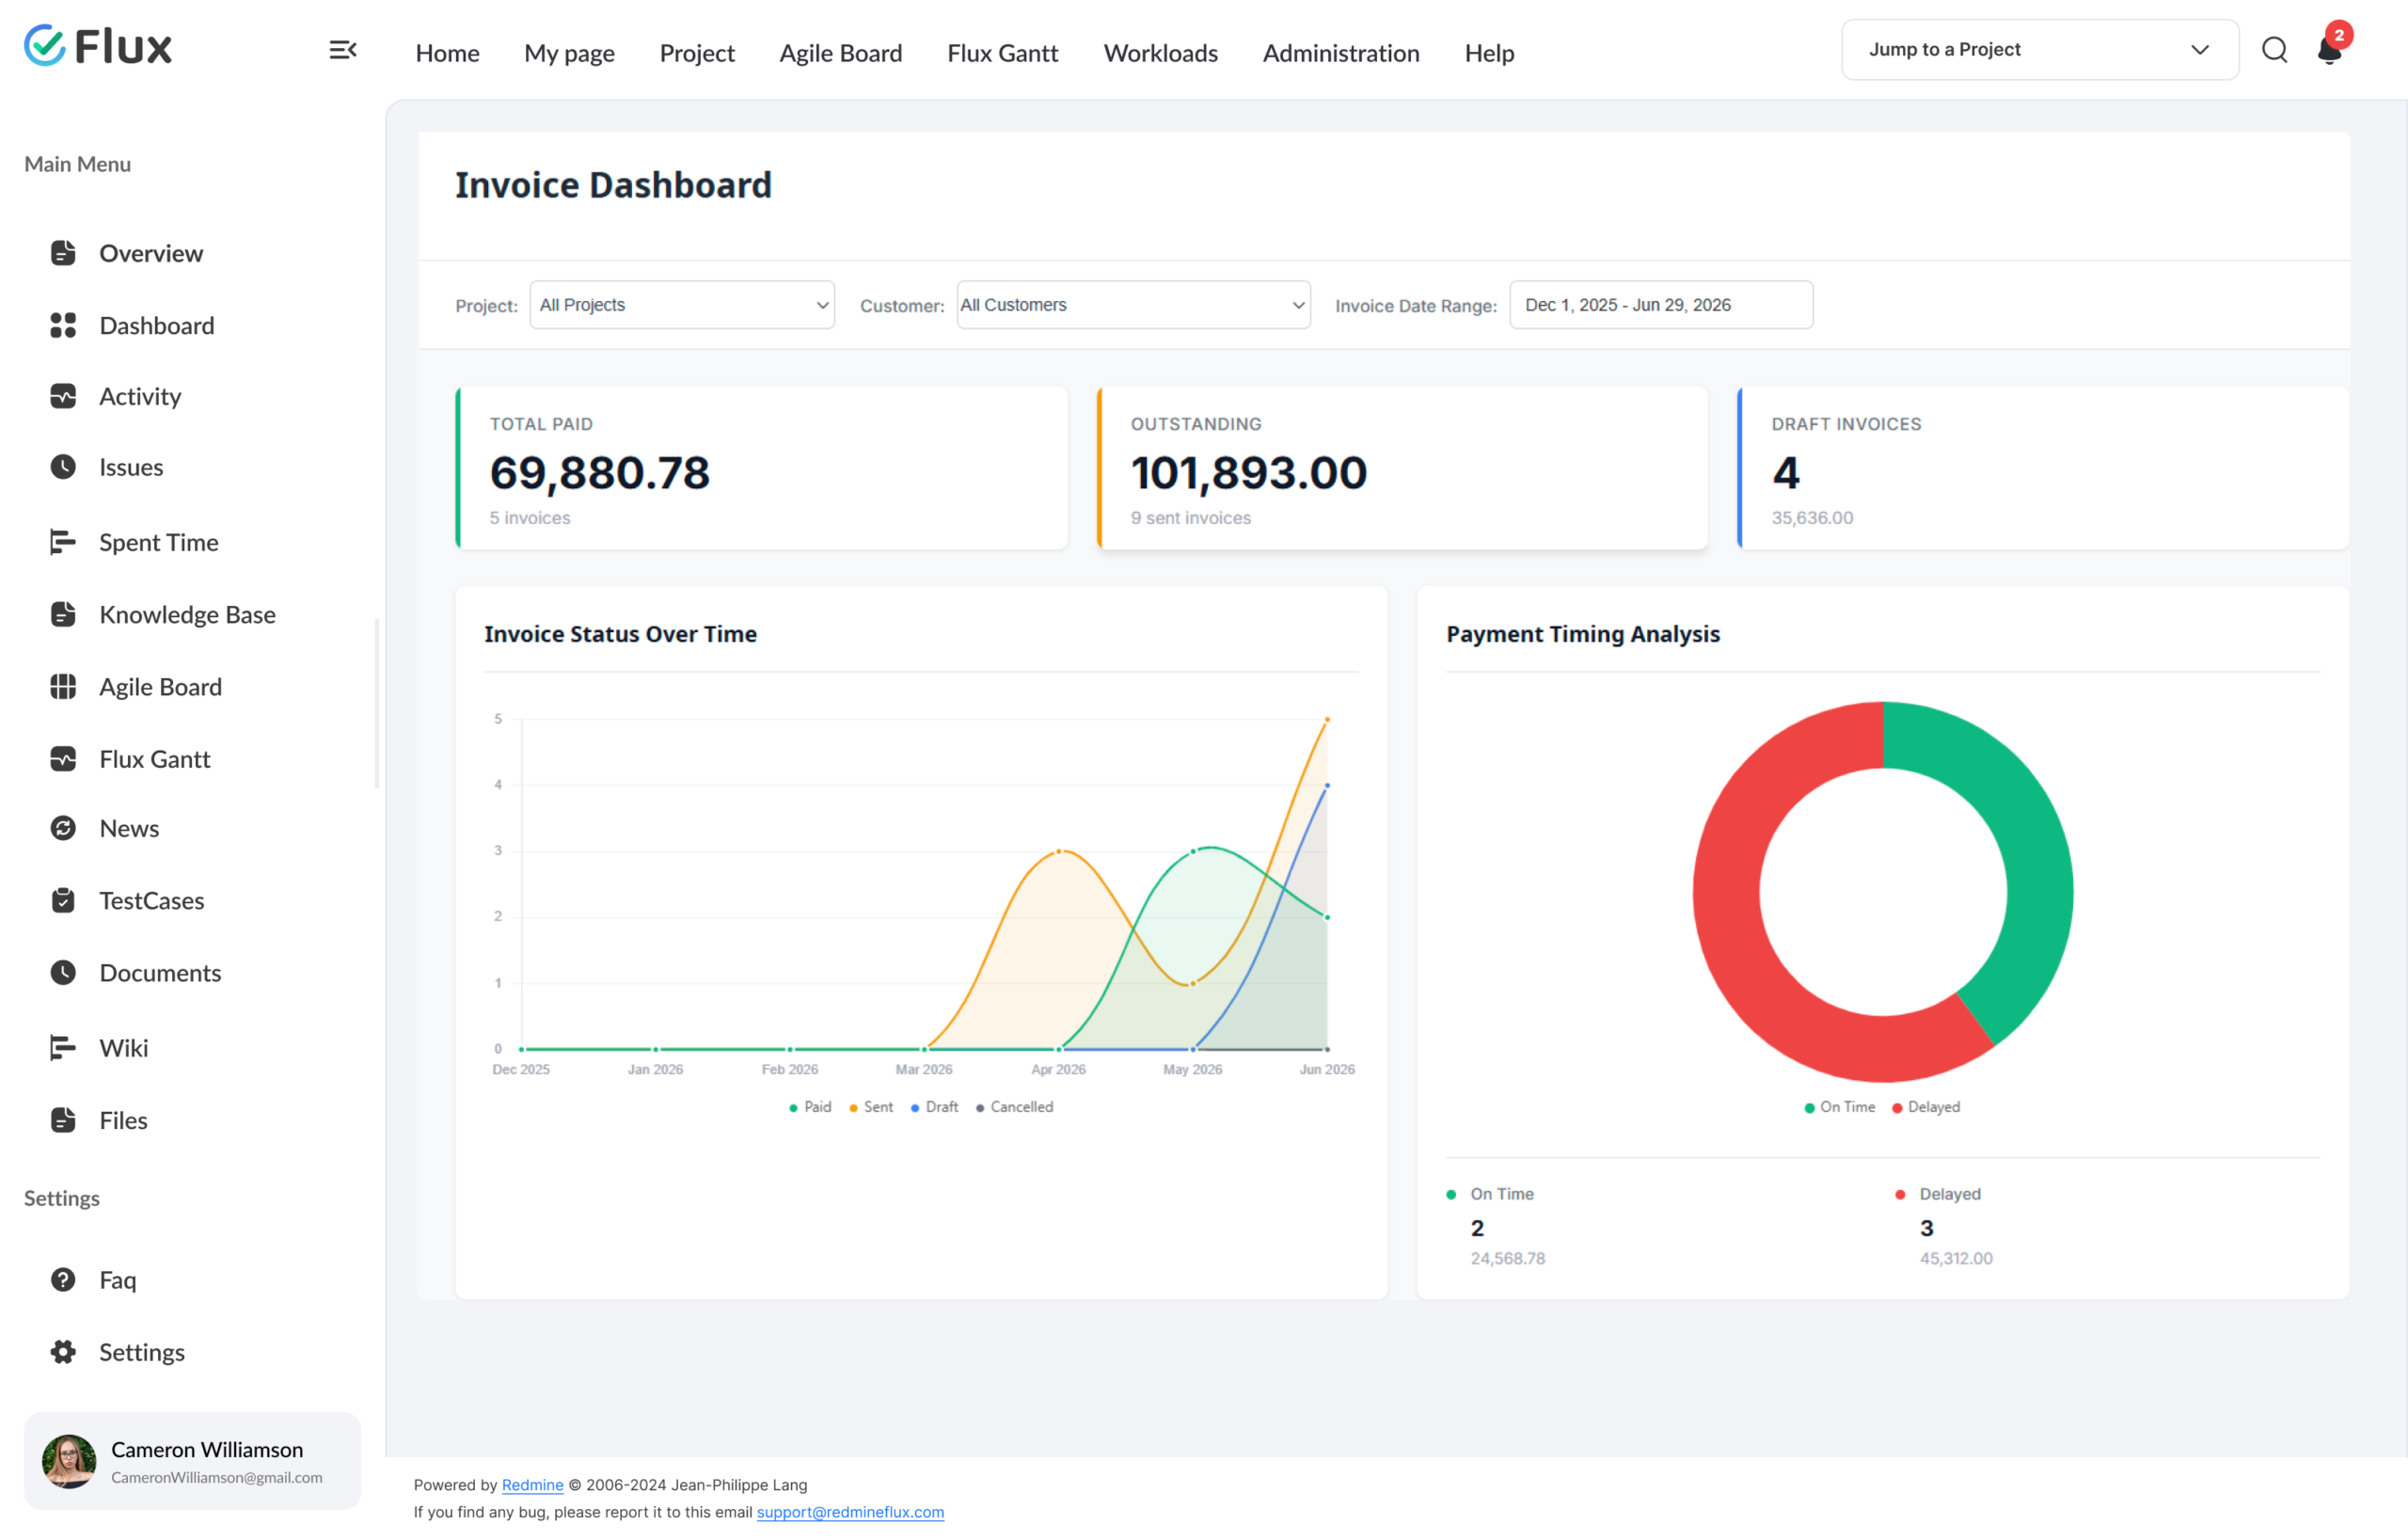Screen dimensions: 2408x1540
Task: Click the Invoice Dashboard heading
Action: click(613, 185)
